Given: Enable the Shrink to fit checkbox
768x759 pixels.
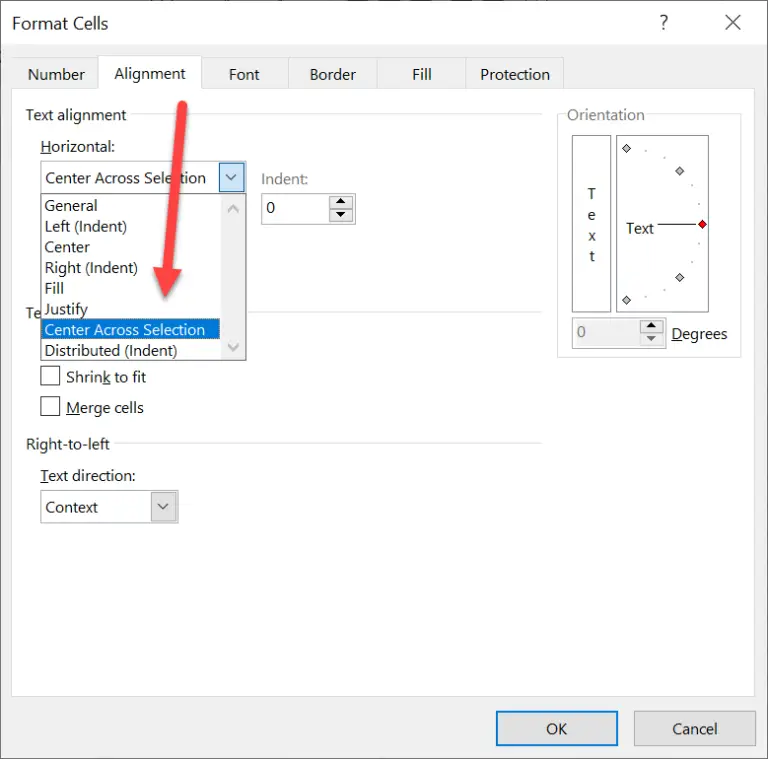Looking at the screenshot, I should (x=50, y=377).
